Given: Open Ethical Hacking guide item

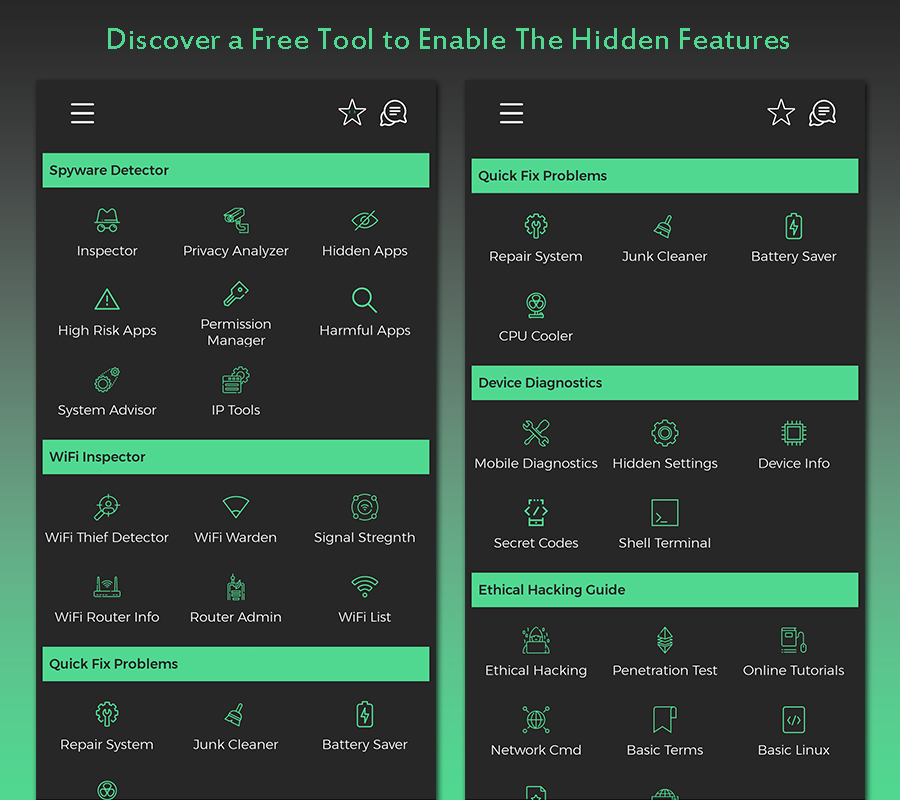Looking at the screenshot, I should coord(536,653).
